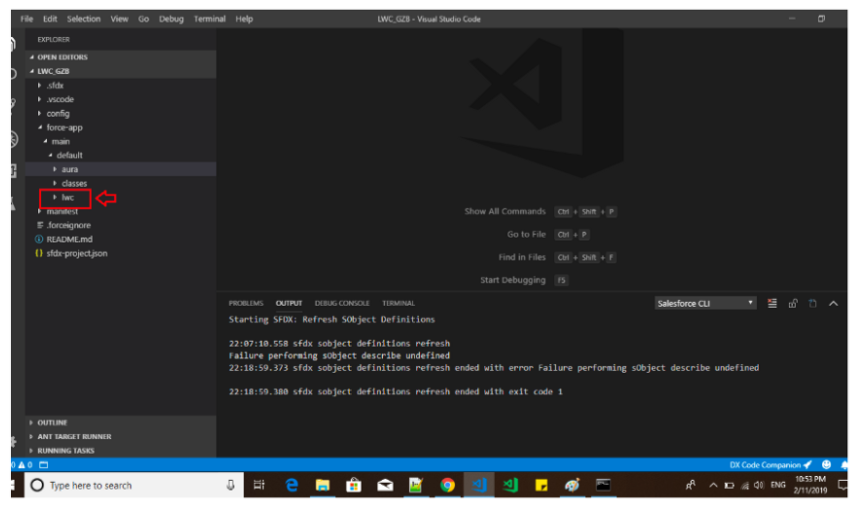Click the Windows taskbar search field
This screenshot has height=510, width=860.
pos(134,485)
